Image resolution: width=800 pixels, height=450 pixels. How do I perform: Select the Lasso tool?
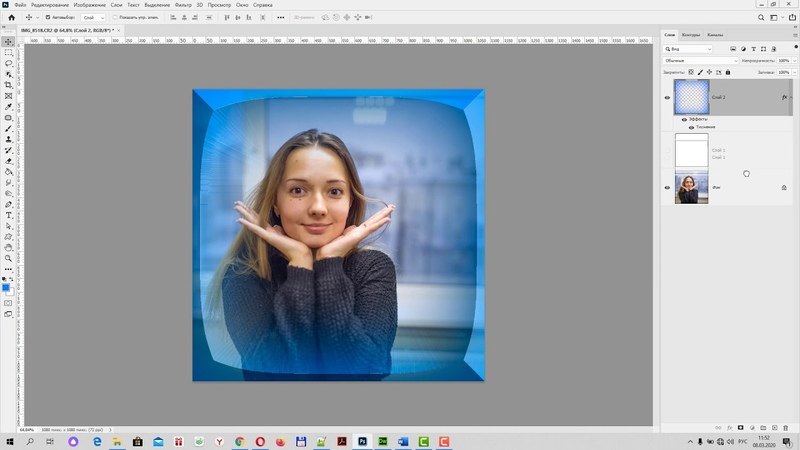point(8,63)
